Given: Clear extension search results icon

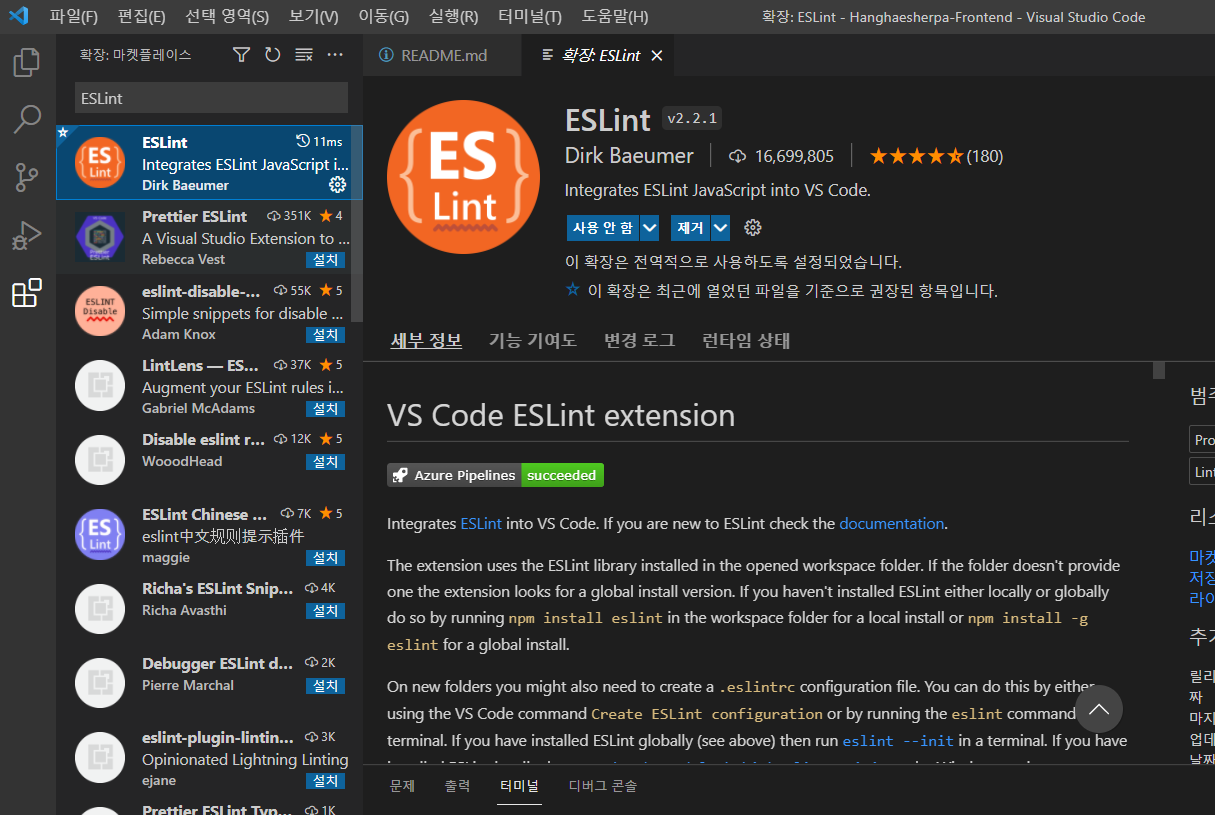Looking at the screenshot, I should pos(304,55).
